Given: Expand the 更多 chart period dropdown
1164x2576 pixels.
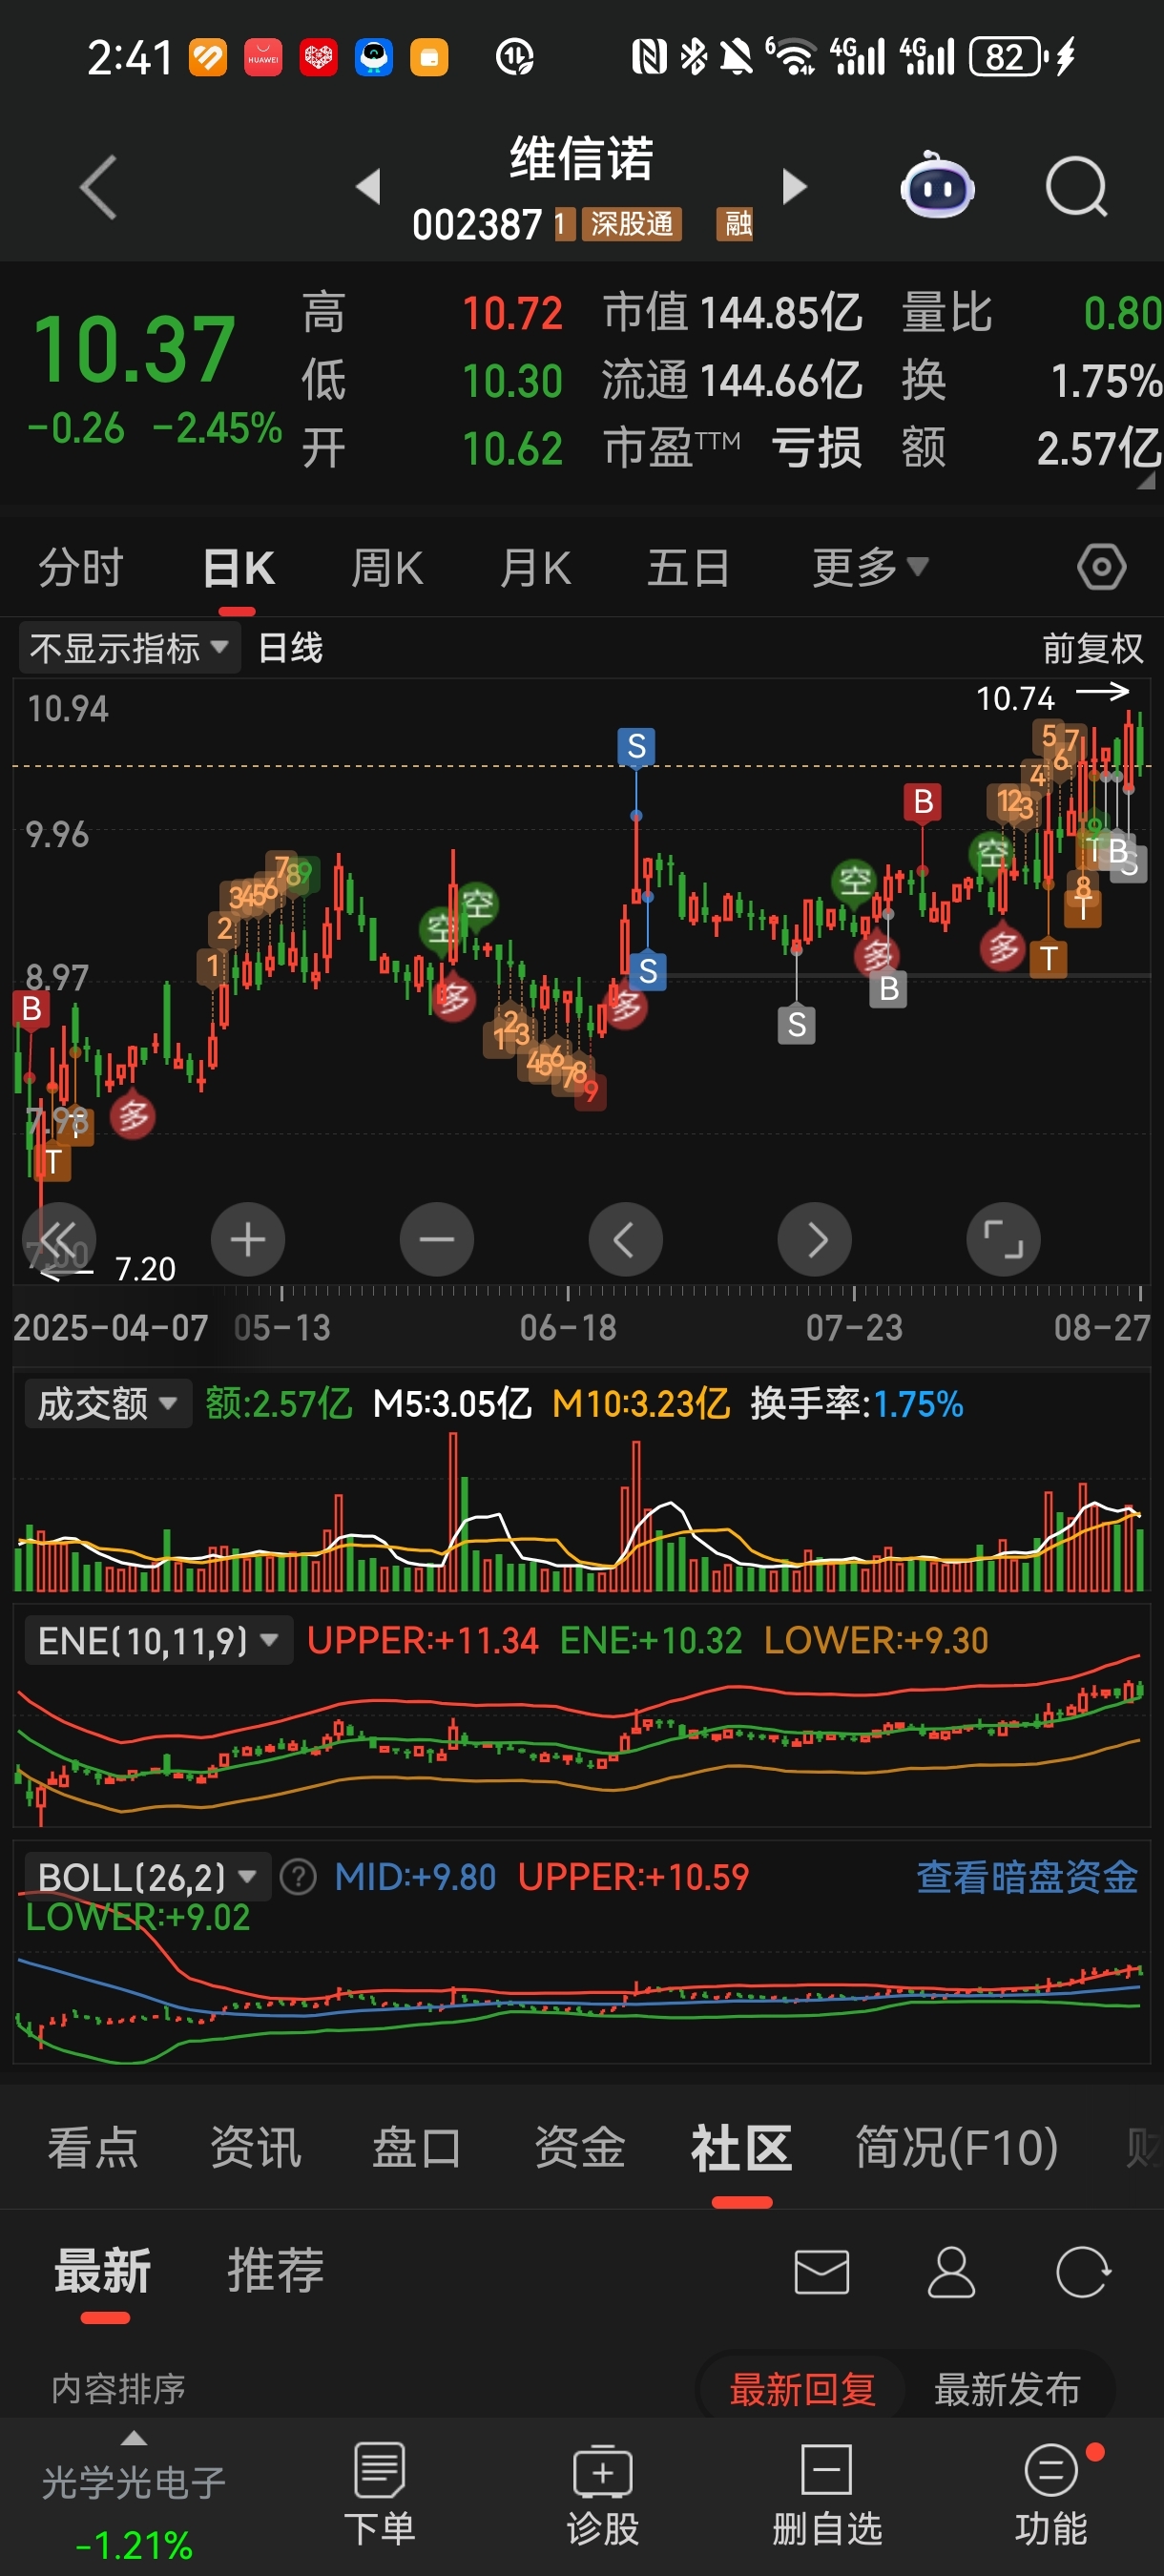Looking at the screenshot, I should pyautogui.click(x=870, y=567).
